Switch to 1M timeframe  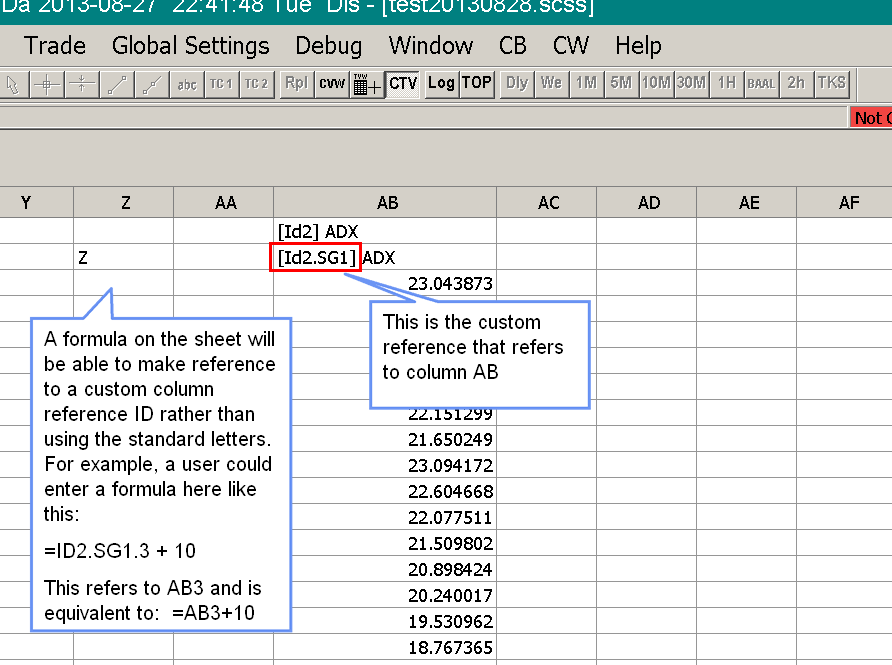pyautogui.click(x=586, y=84)
